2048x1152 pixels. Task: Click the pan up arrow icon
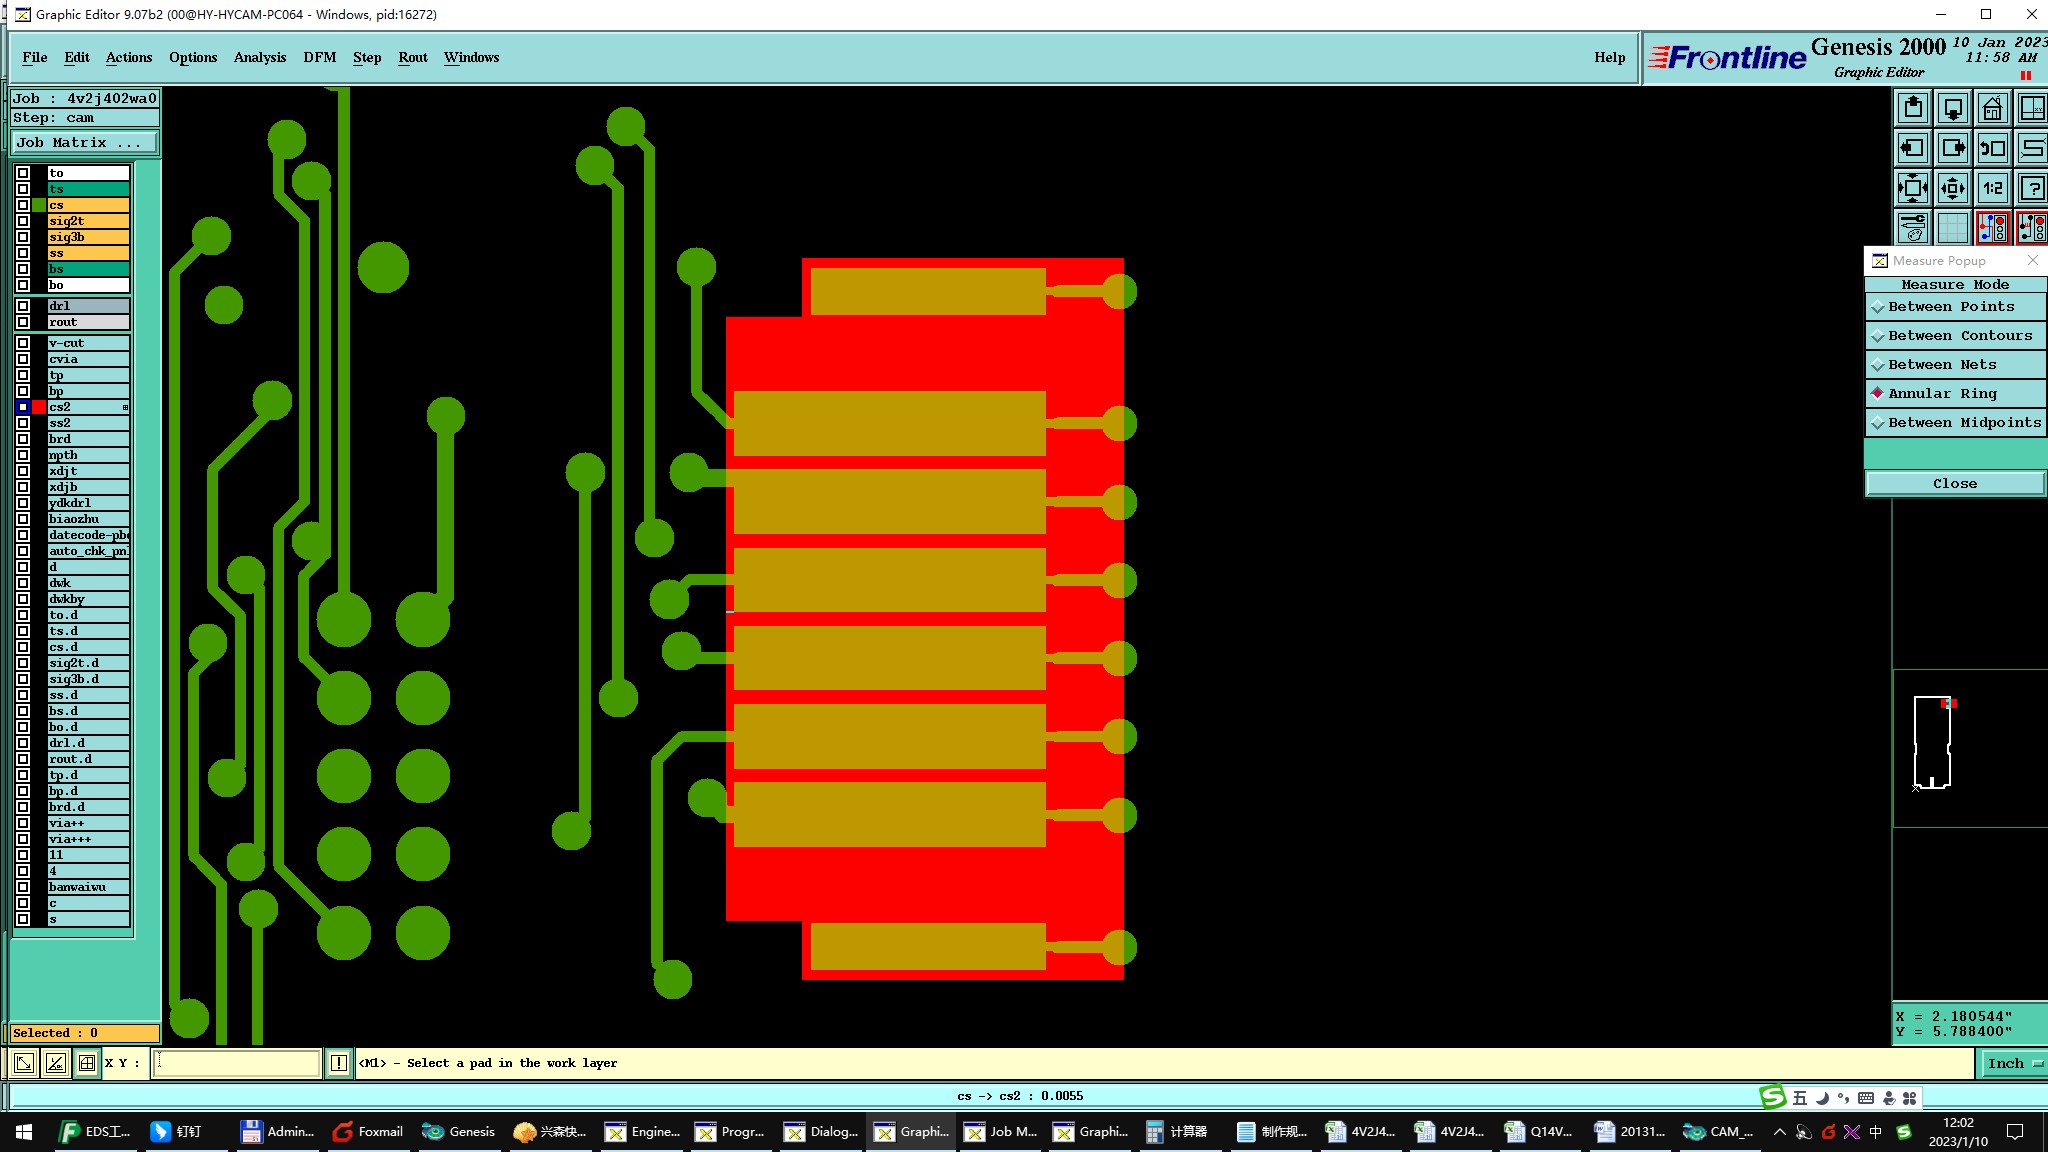point(1912,108)
